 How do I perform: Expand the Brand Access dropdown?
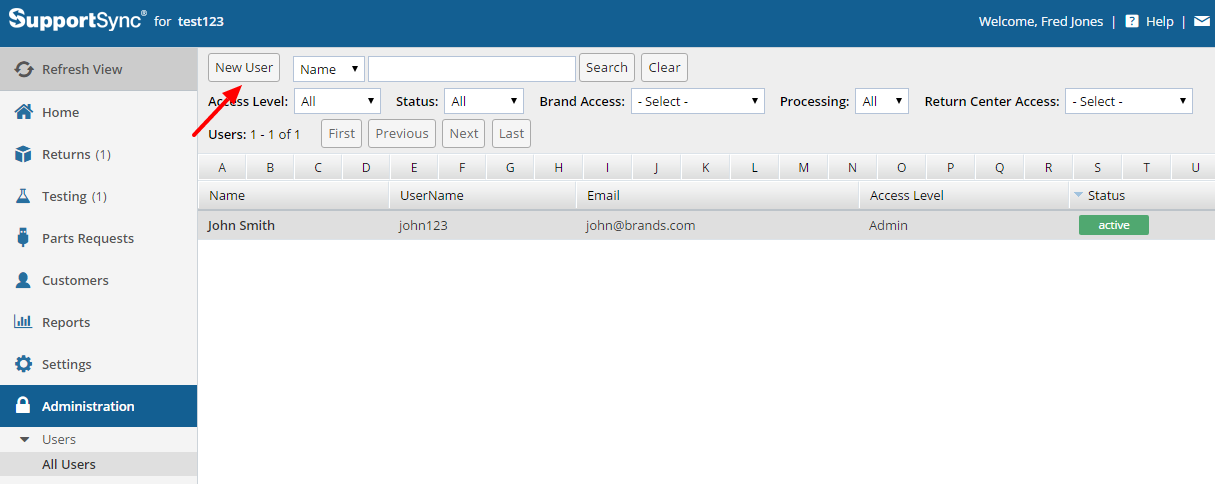click(x=697, y=101)
